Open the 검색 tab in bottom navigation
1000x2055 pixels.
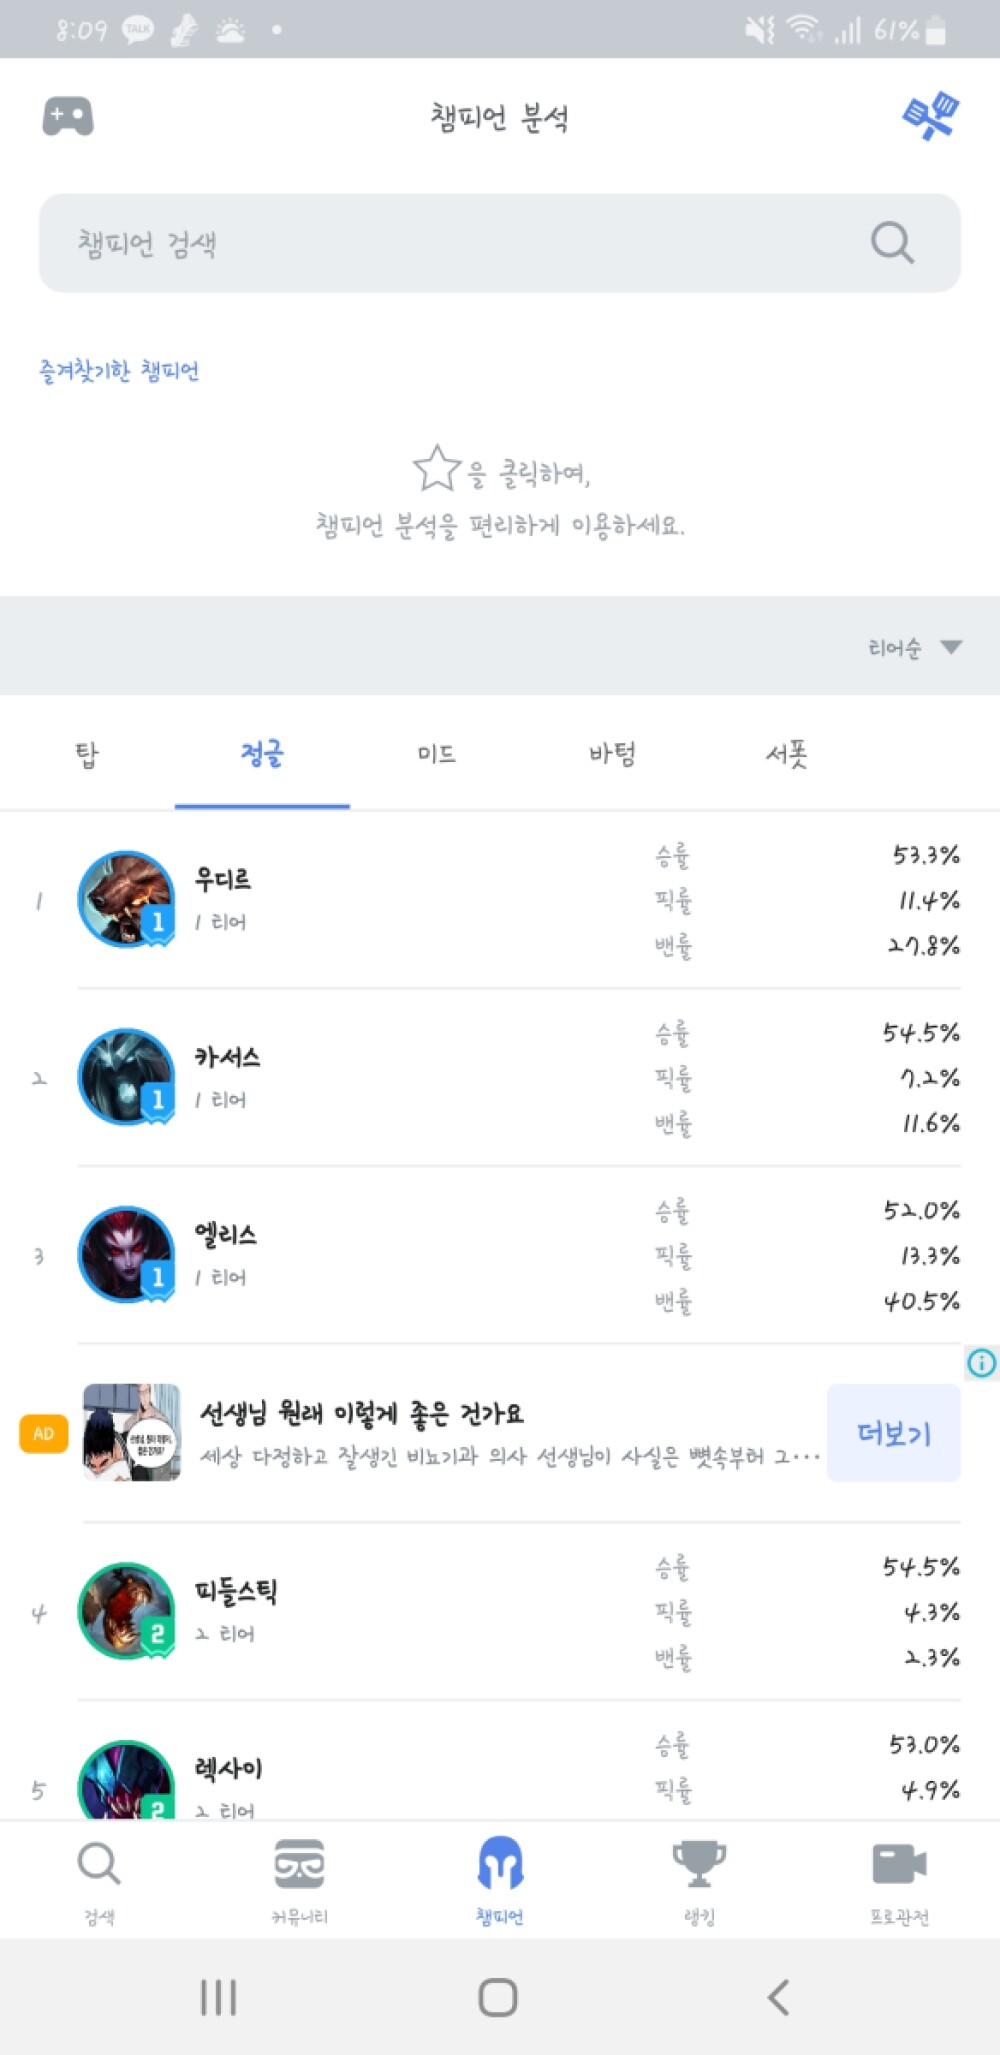click(x=99, y=1881)
